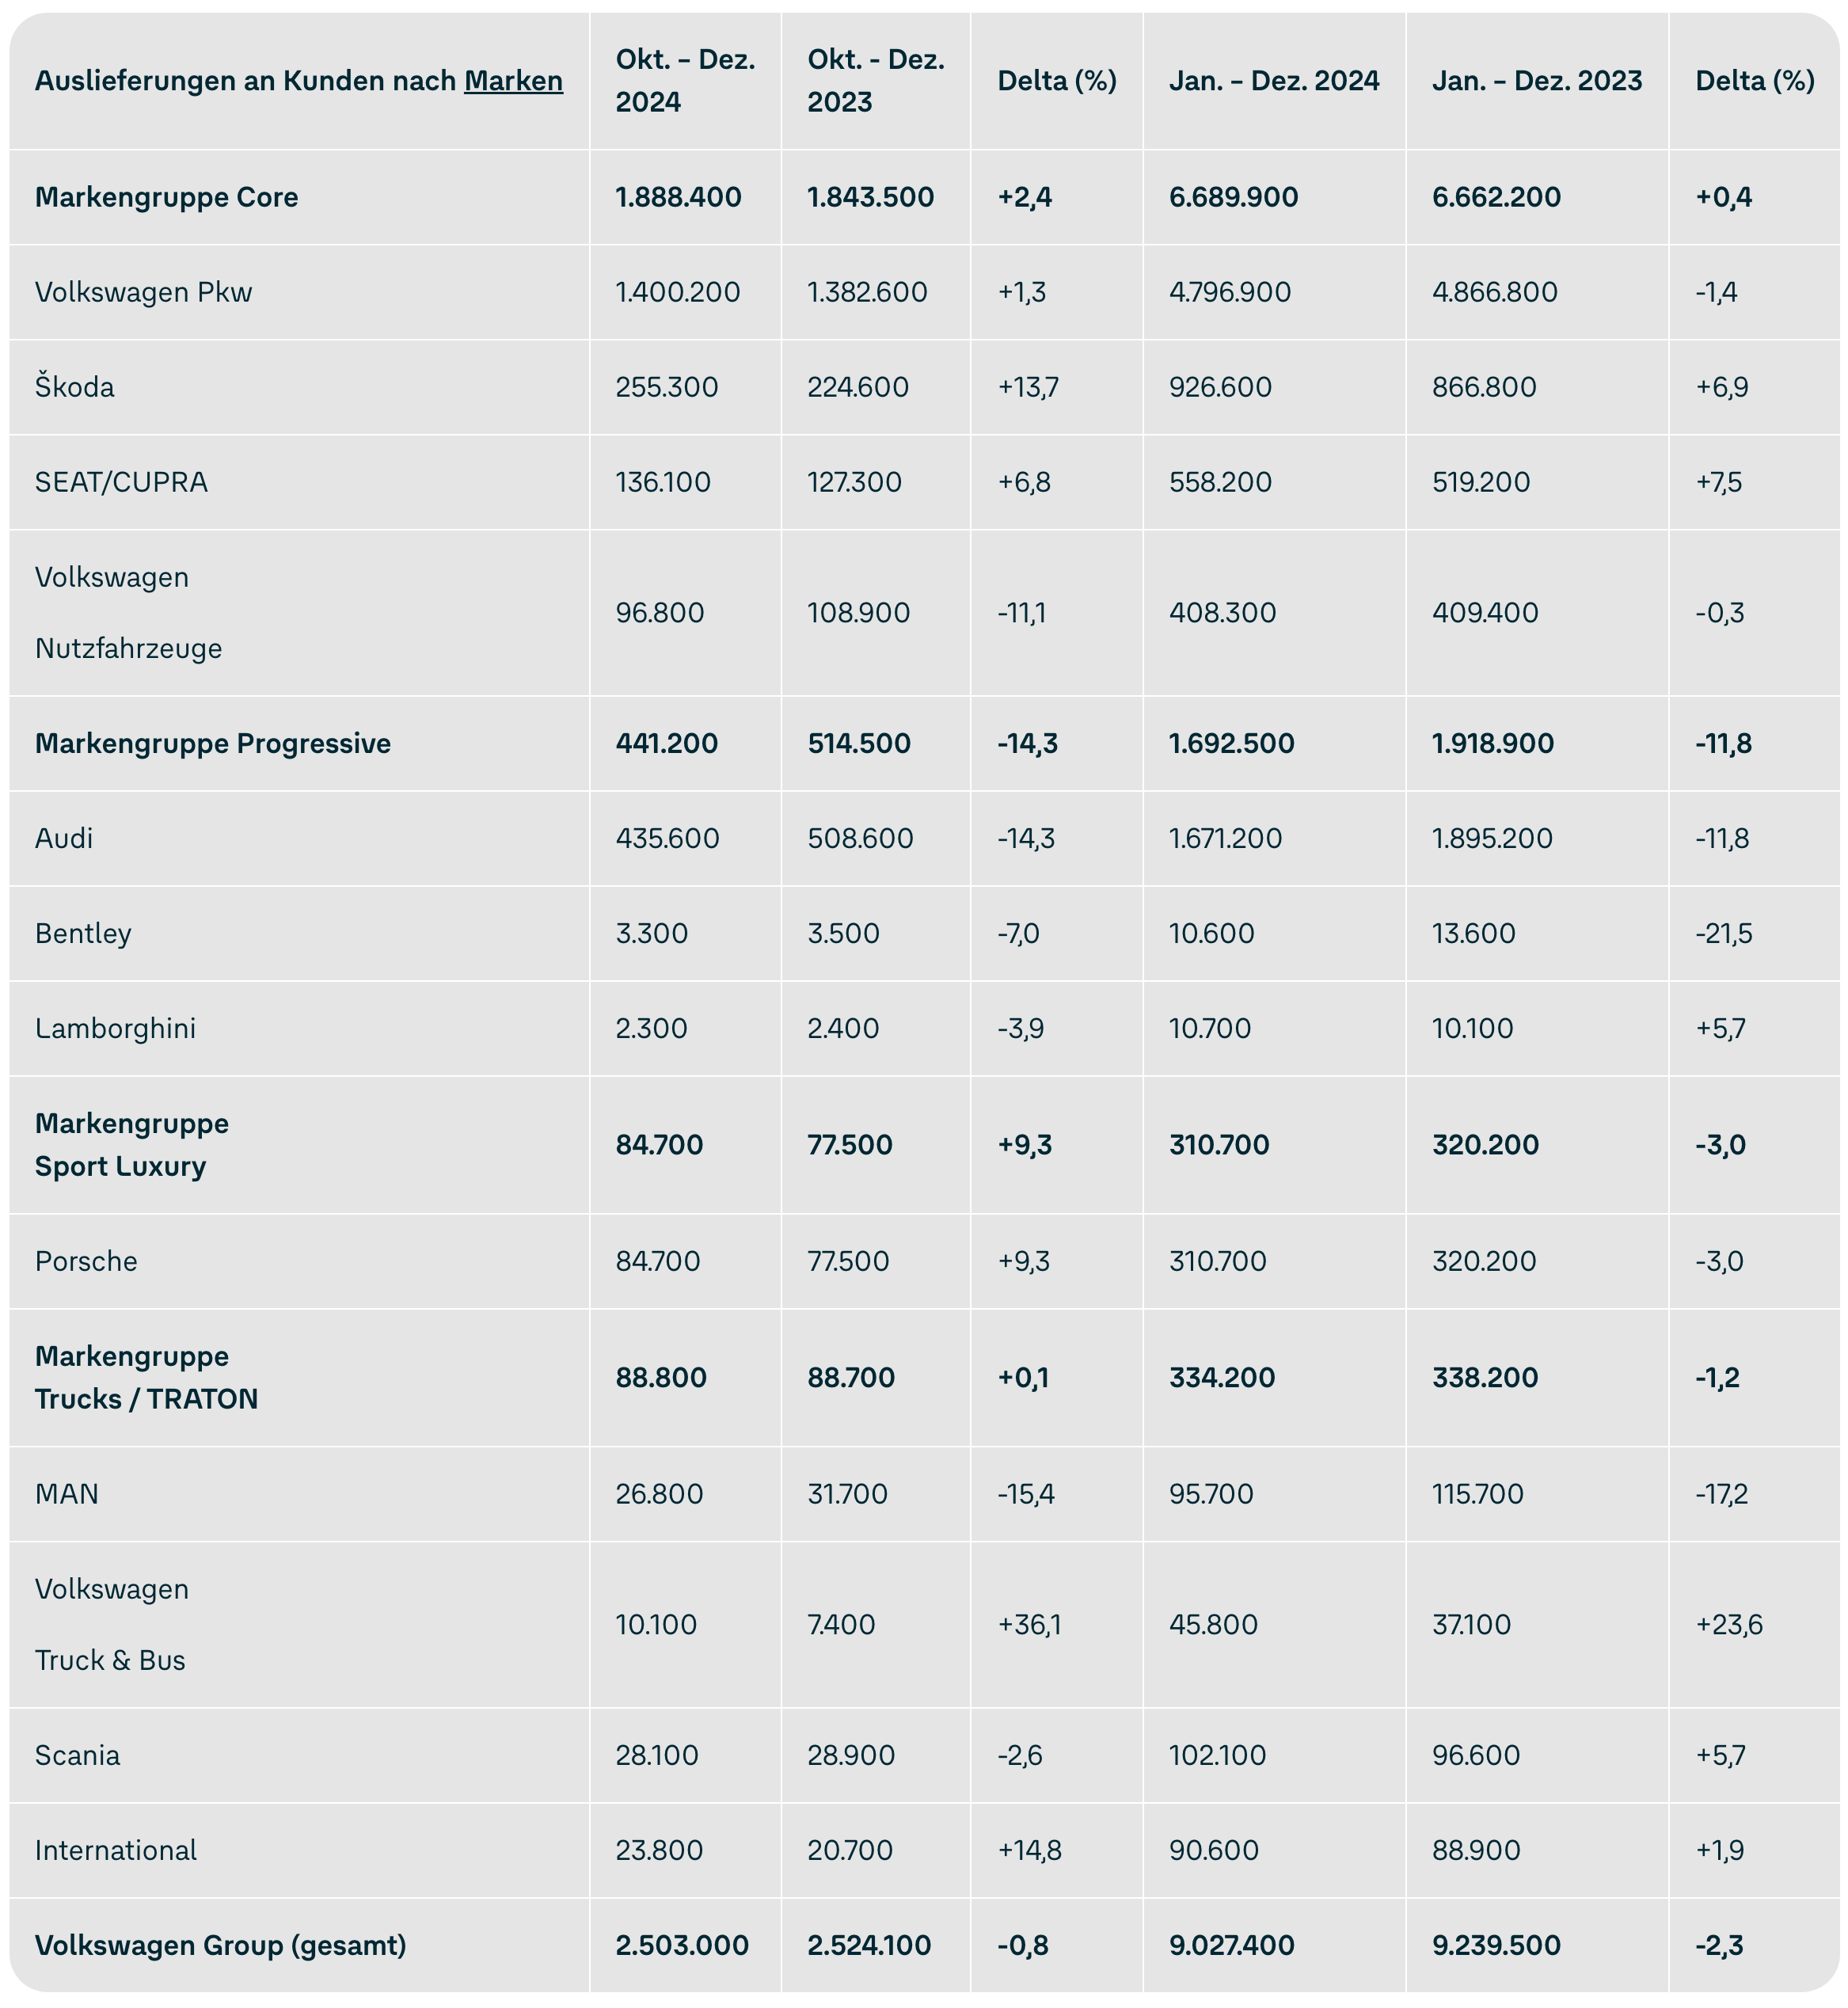The width and height of the screenshot is (1848, 2008).
Task: Click the Lamborghini row label
Action: (115, 1028)
